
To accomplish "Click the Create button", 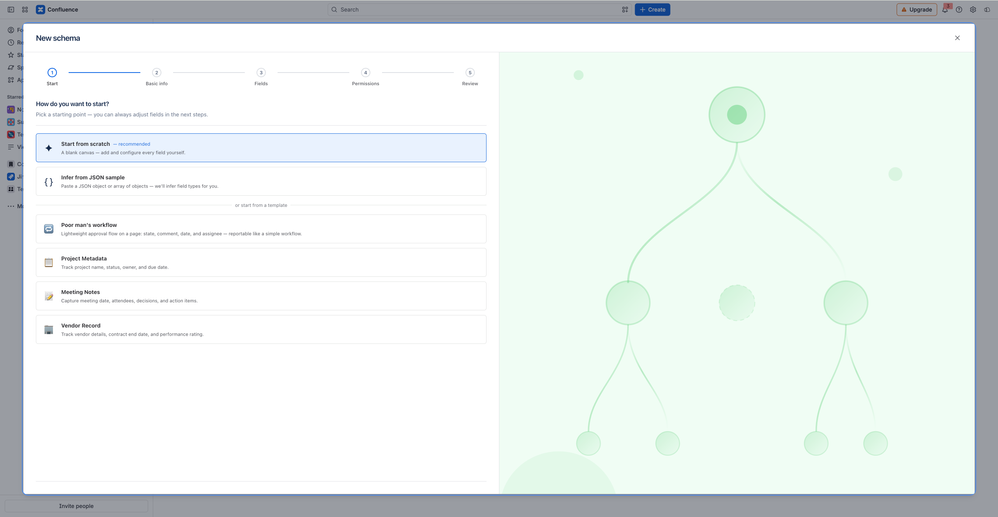I will point(652,10).
